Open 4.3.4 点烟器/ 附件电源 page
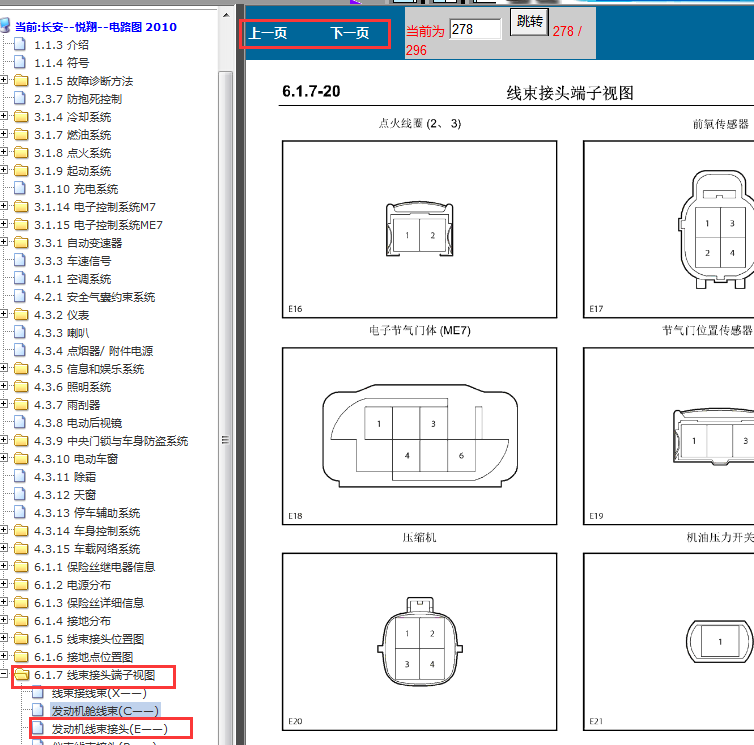 click(x=93, y=351)
